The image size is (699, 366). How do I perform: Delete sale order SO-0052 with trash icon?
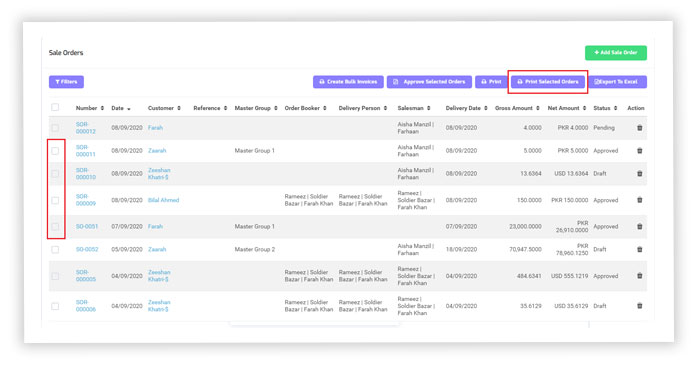639,249
